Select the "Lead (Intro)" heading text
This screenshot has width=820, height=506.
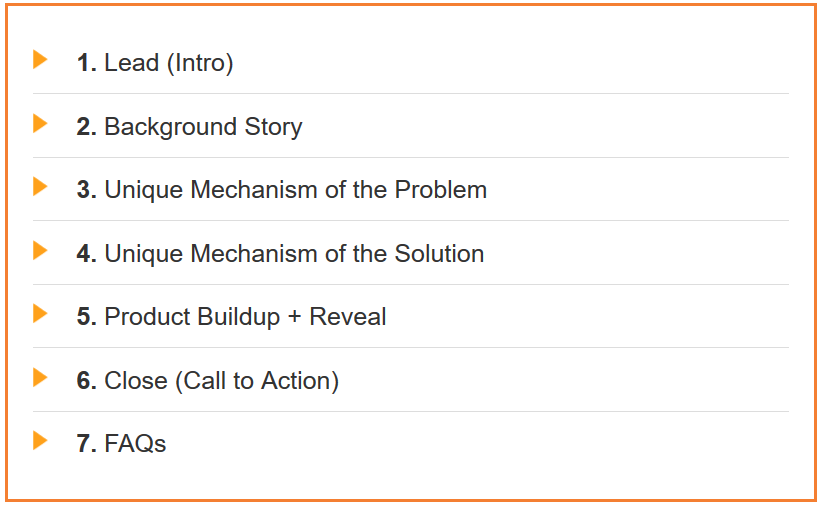[169, 63]
